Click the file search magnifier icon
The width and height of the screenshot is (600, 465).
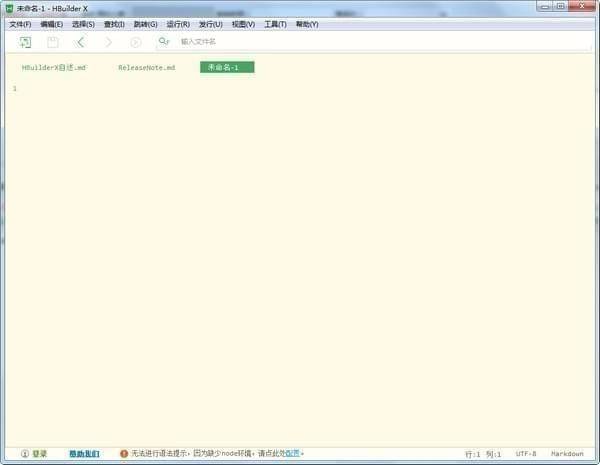coord(164,42)
